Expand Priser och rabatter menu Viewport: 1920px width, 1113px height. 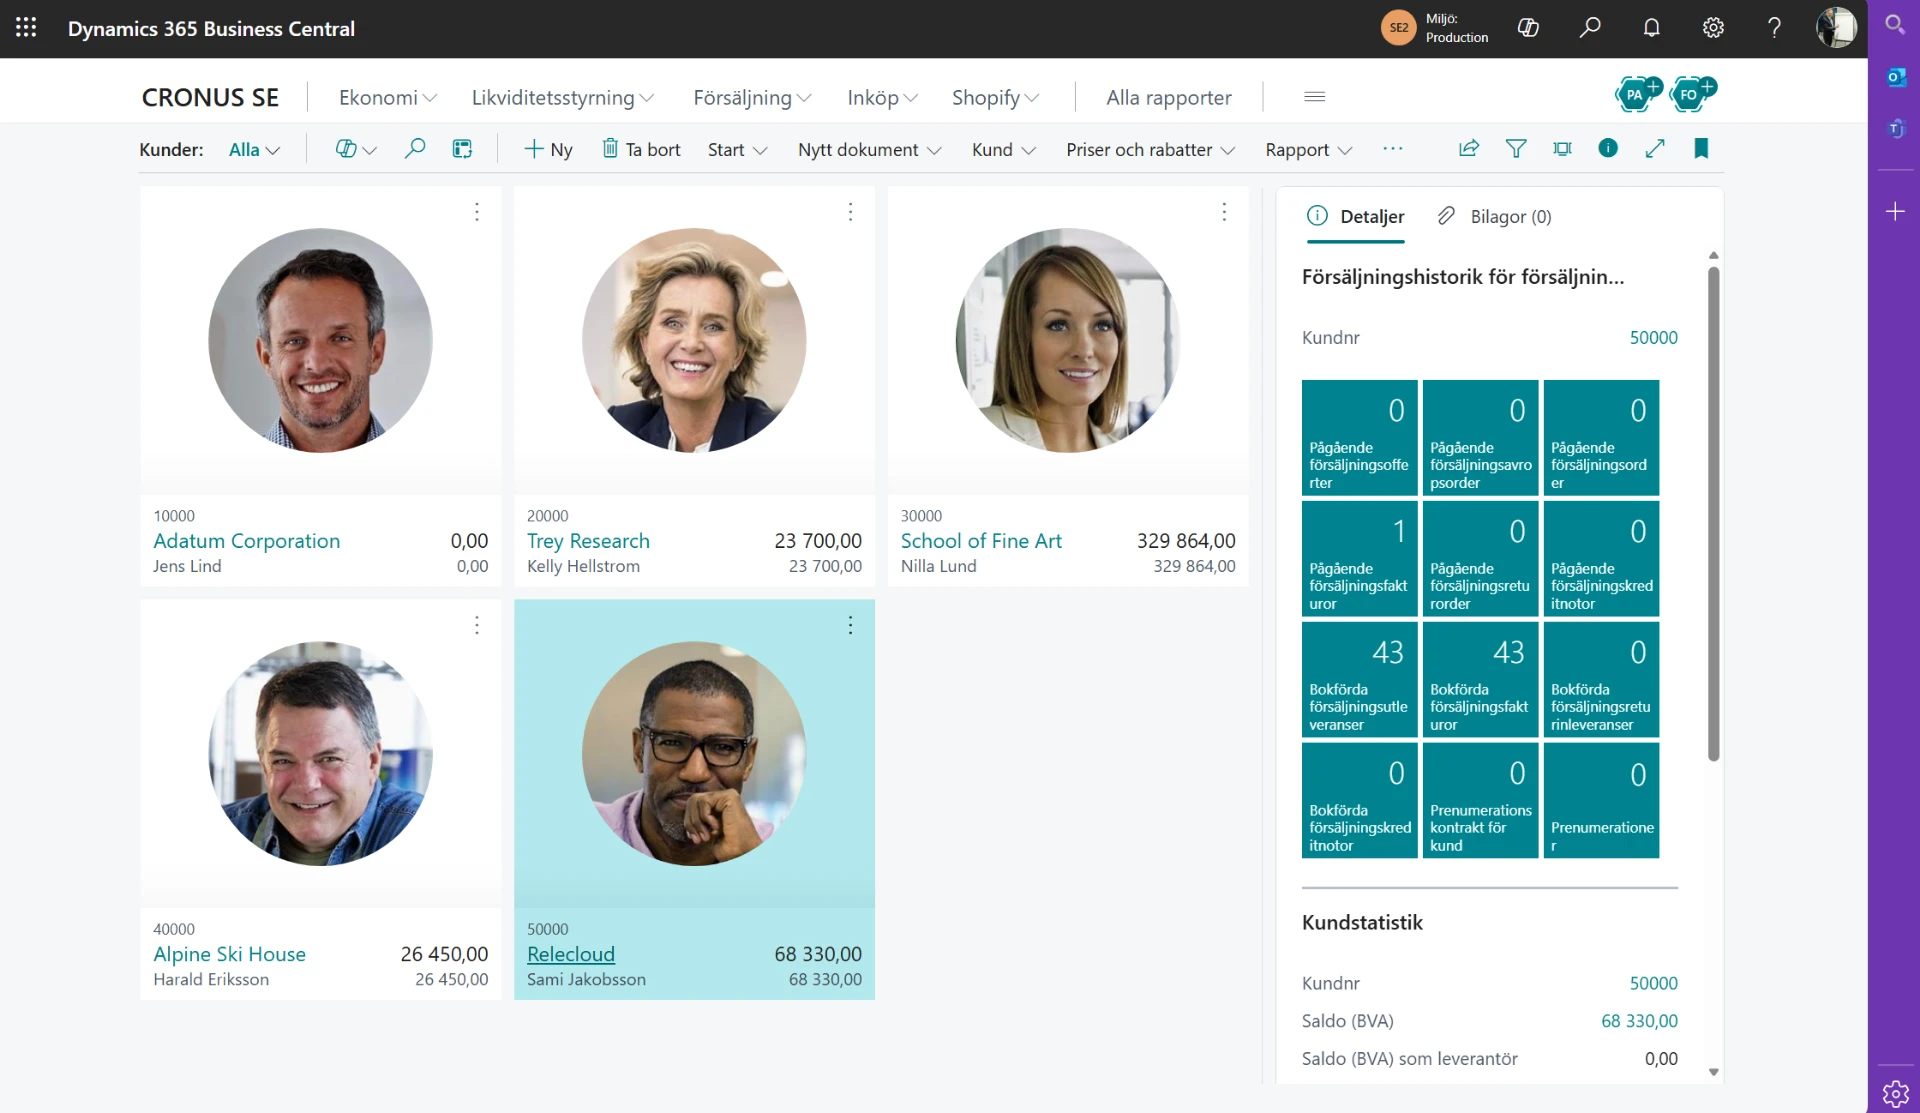[x=1150, y=149]
